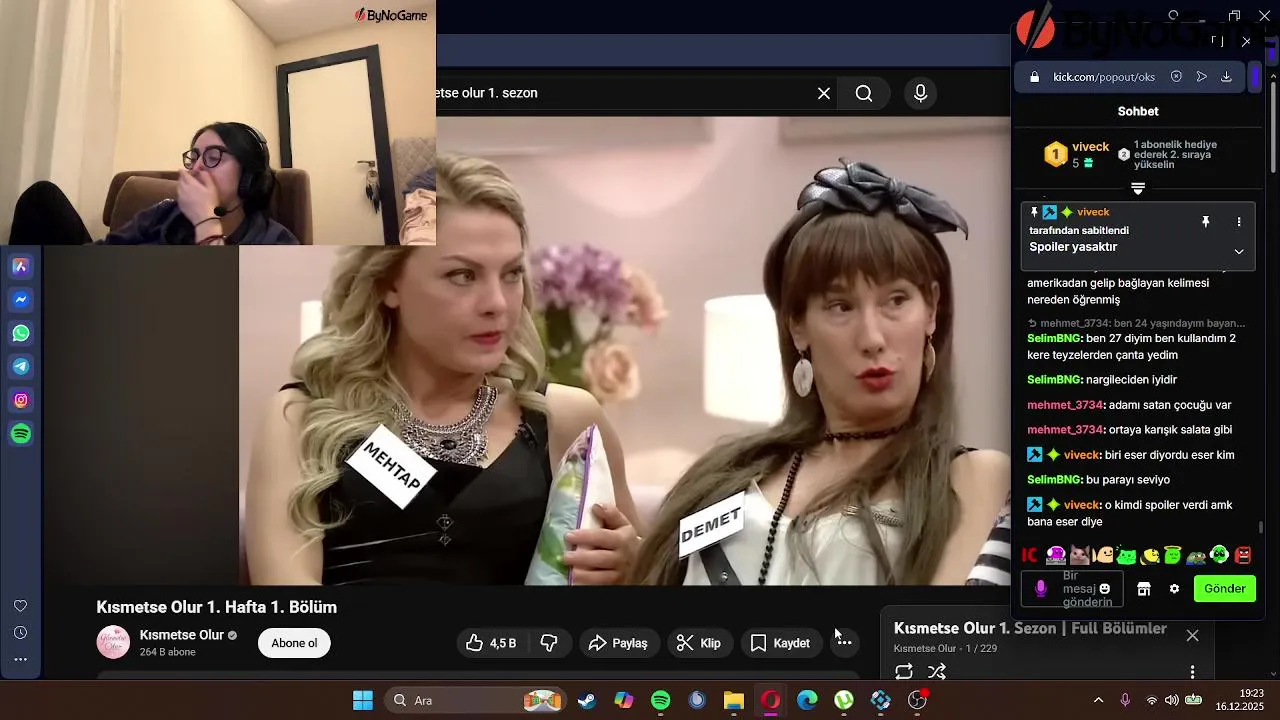
Task: Insert the IC emote
Action: [x=1030, y=555]
